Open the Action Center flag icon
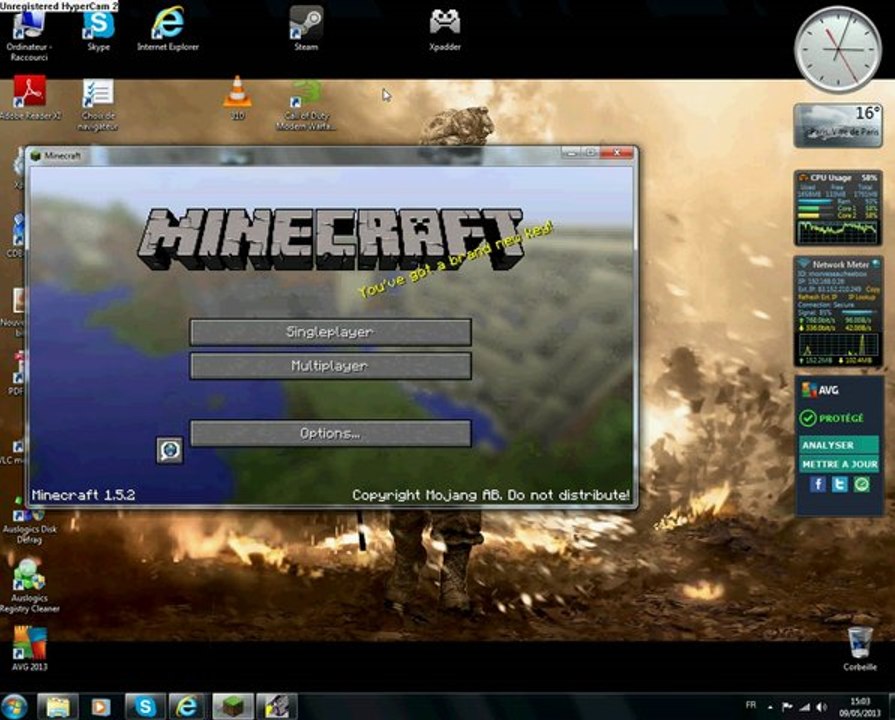This screenshot has height=720, width=895. tap(787, 707)
